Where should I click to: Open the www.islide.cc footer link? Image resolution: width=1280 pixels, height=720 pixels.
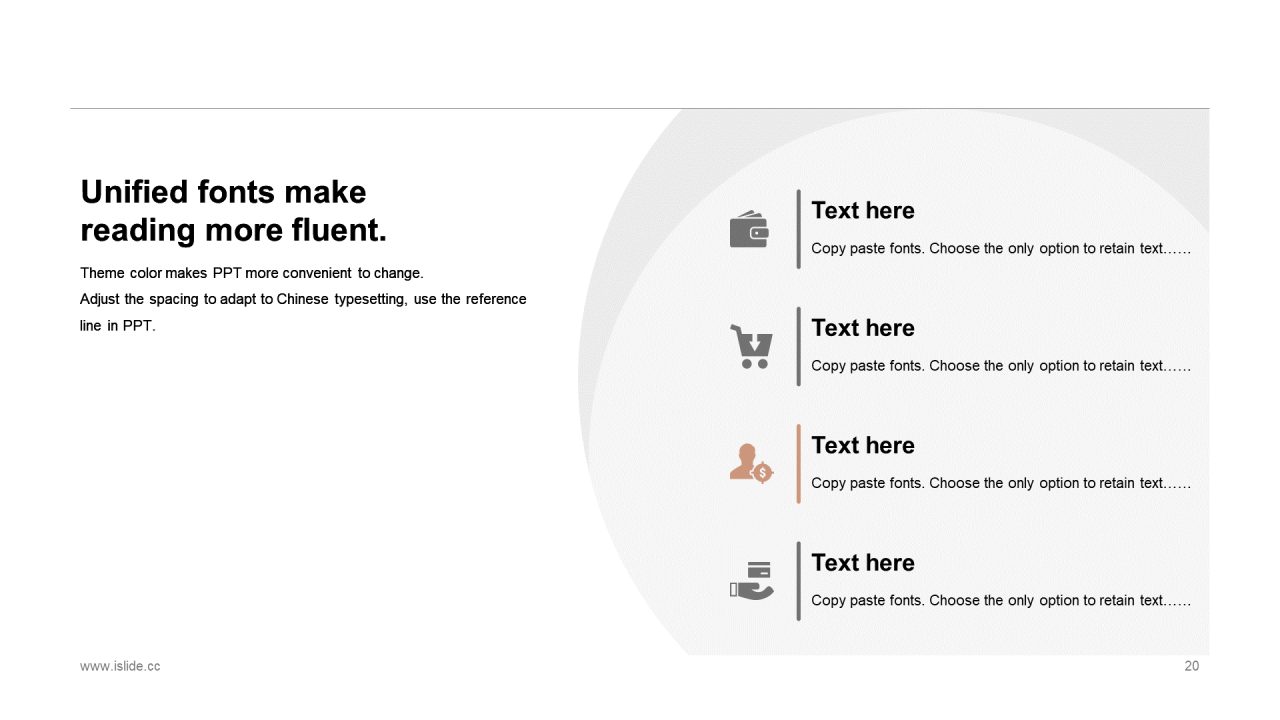120,666
